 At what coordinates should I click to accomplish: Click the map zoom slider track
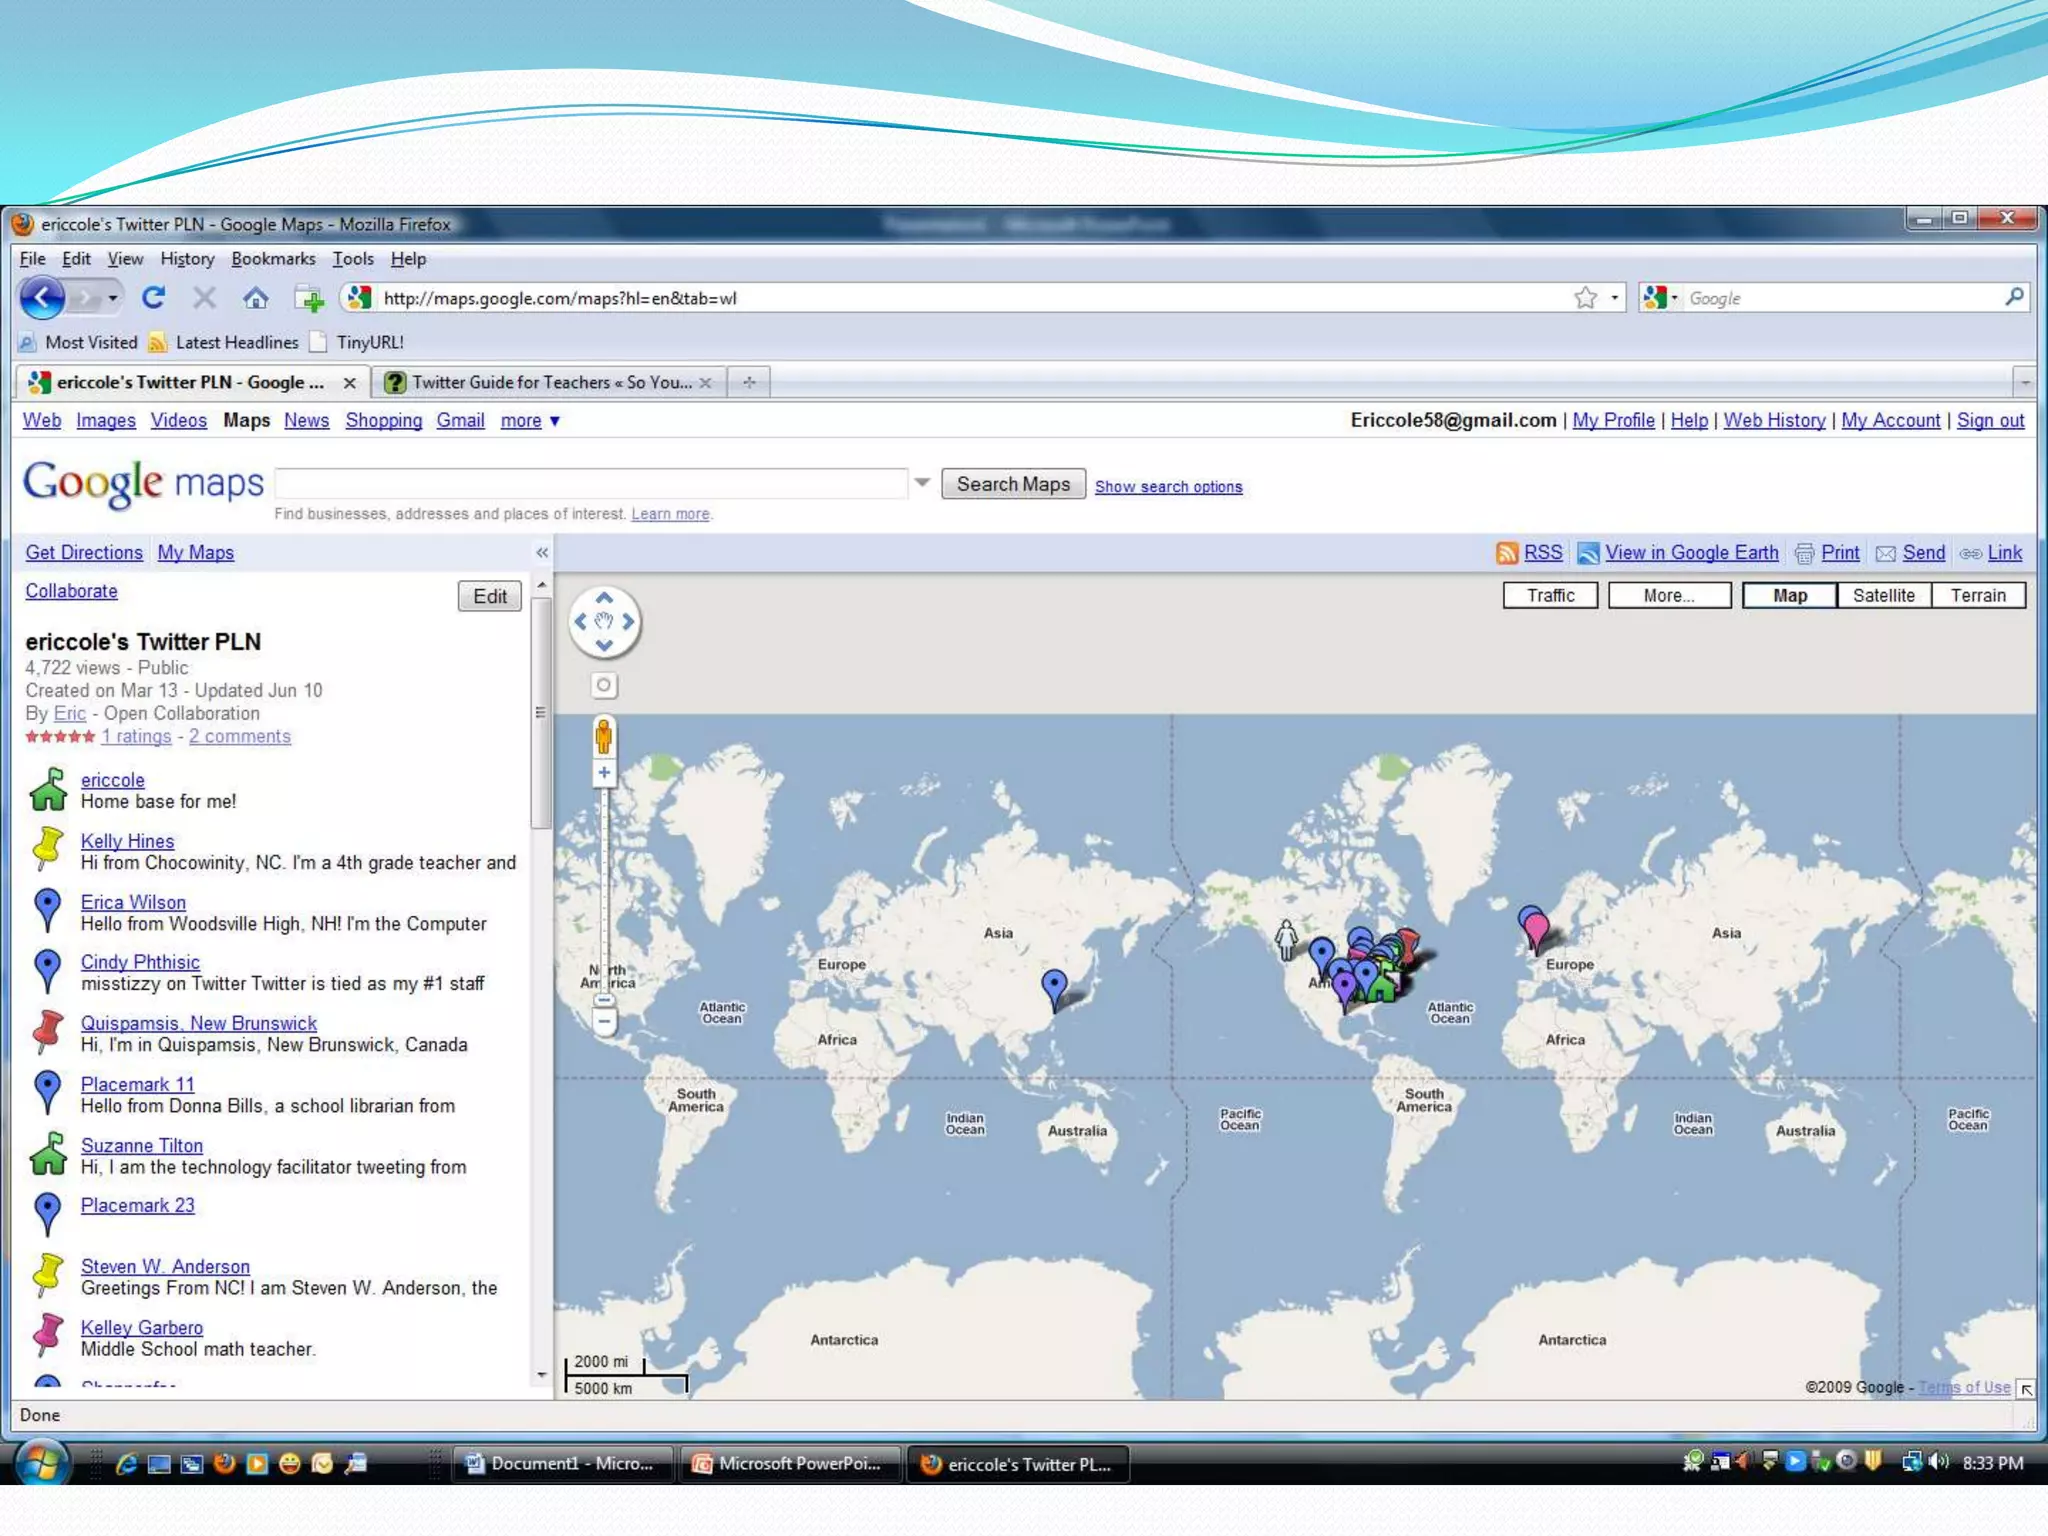604,880
